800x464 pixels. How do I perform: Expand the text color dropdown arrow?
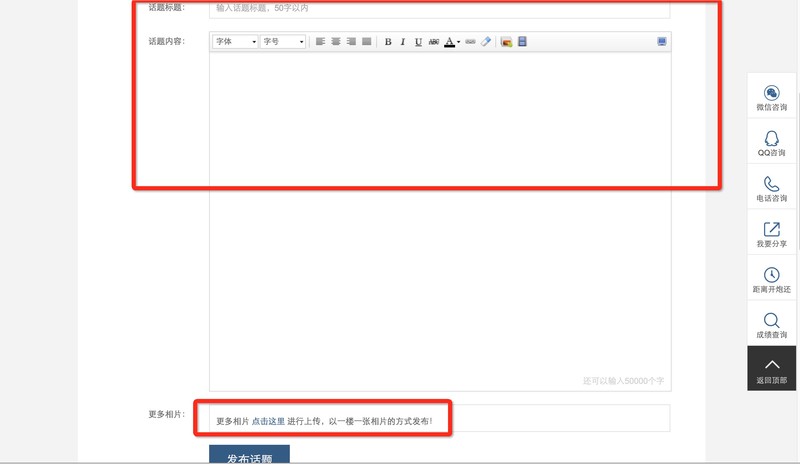(459, 42)
